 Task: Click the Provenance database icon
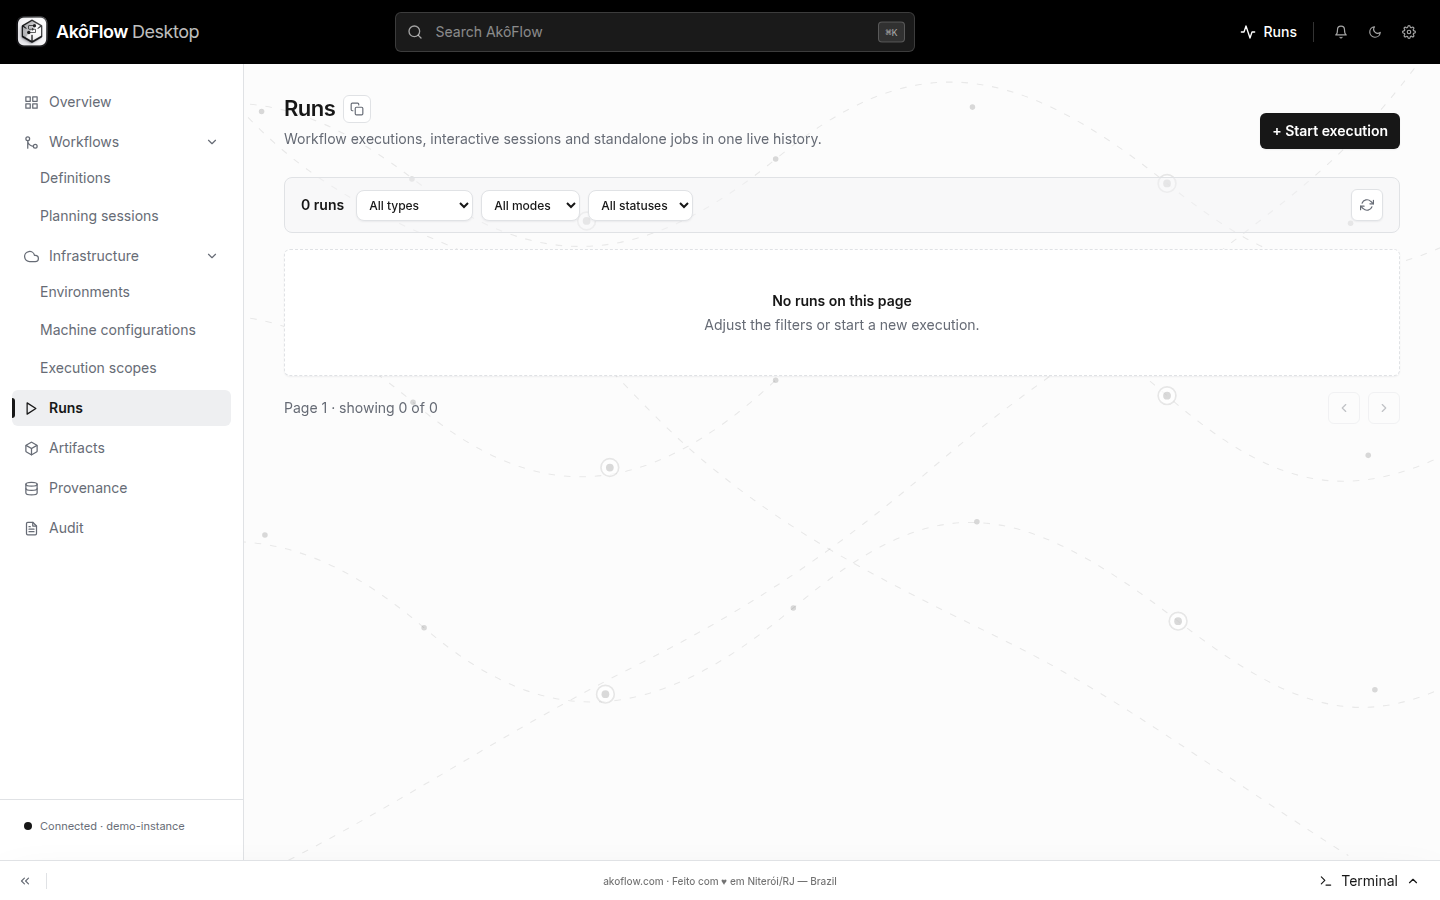click(31, 488)
